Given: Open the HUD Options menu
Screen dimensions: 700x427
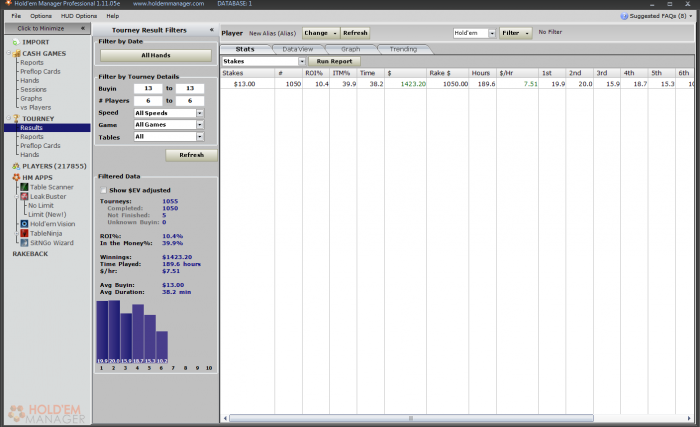Looking at the screenshot, I should tap(81, 16).
